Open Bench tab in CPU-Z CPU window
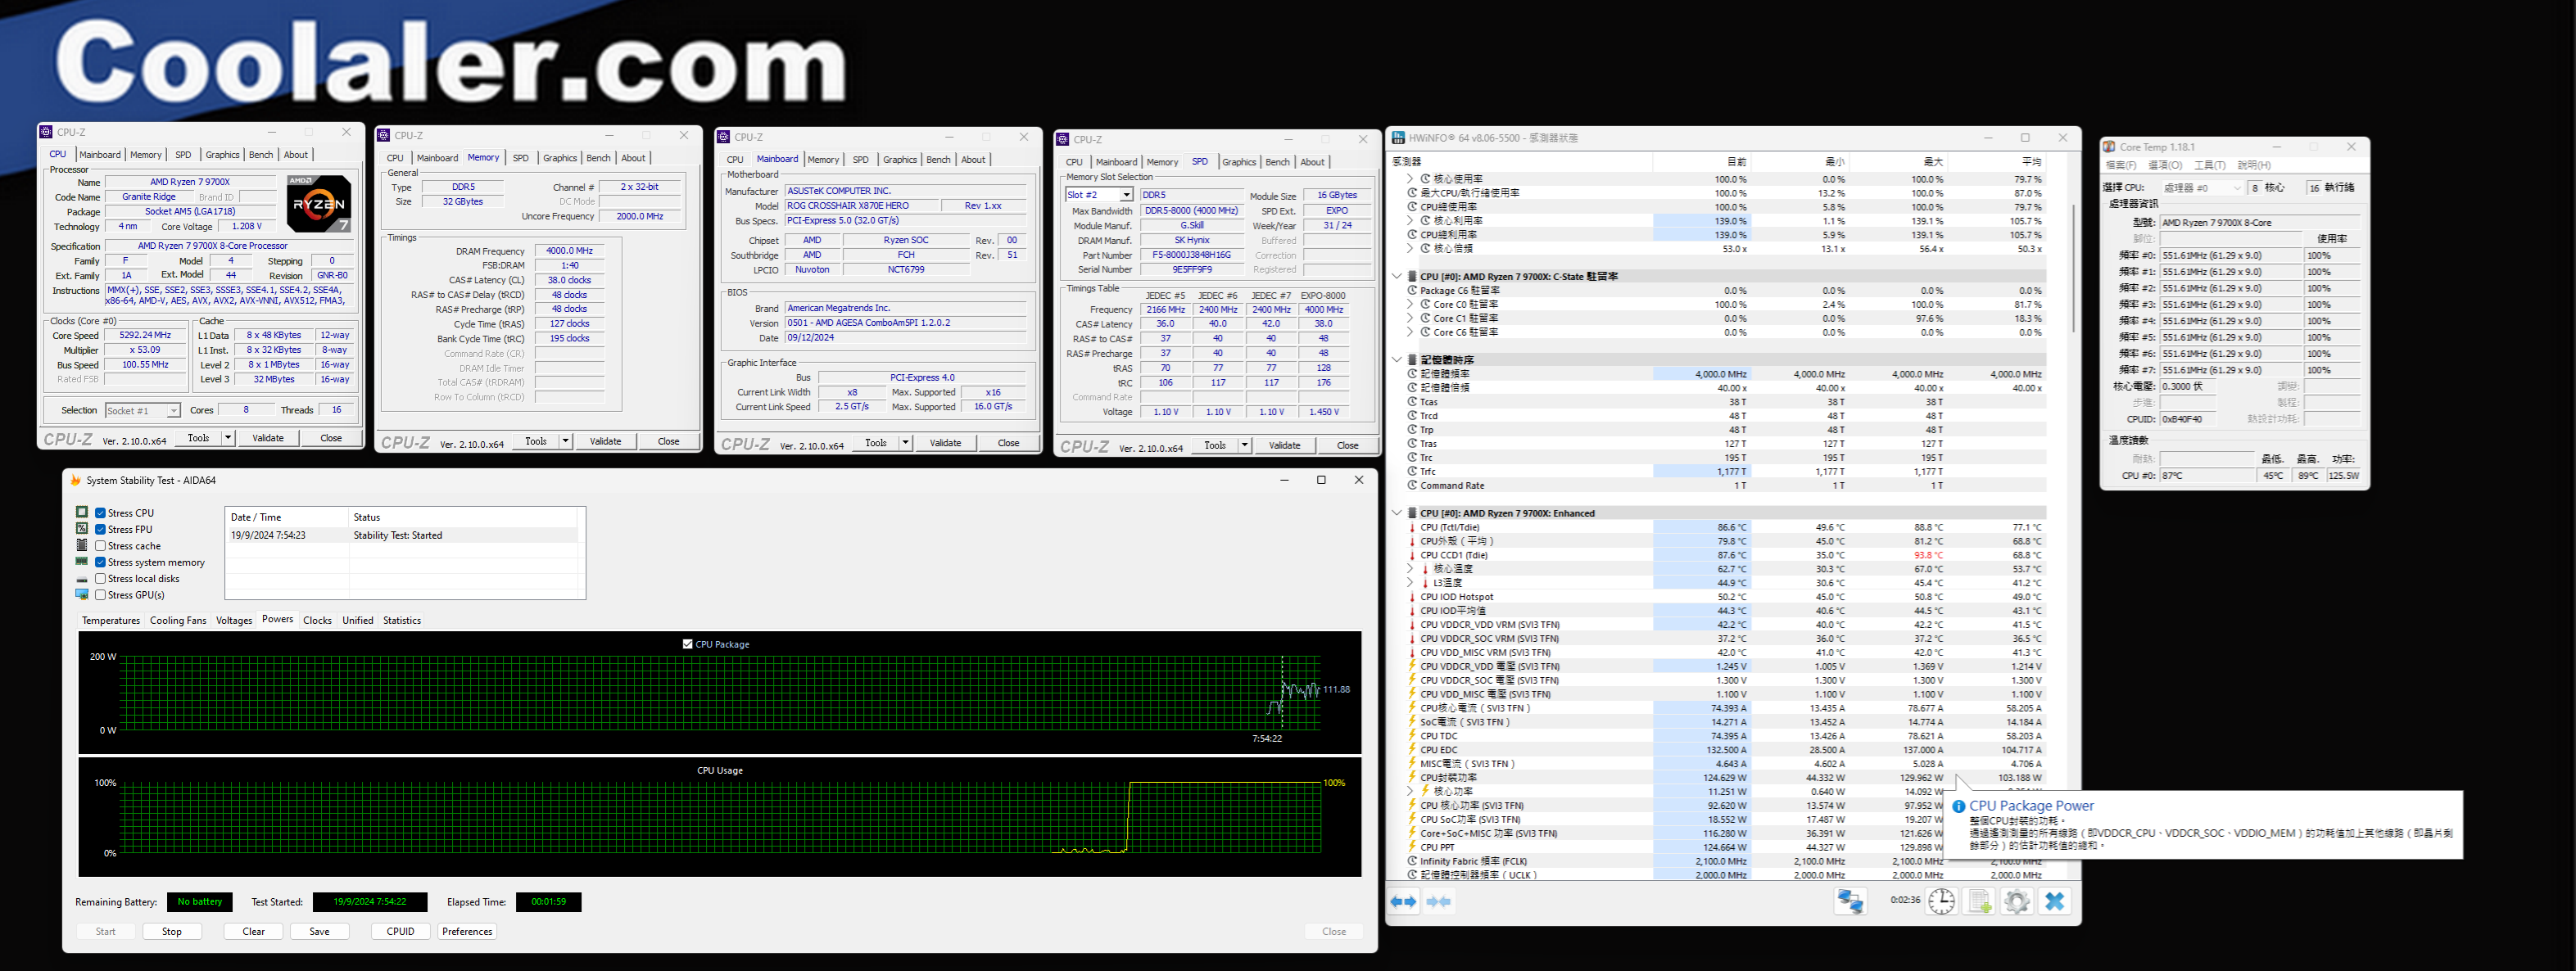 pos(261,155)
